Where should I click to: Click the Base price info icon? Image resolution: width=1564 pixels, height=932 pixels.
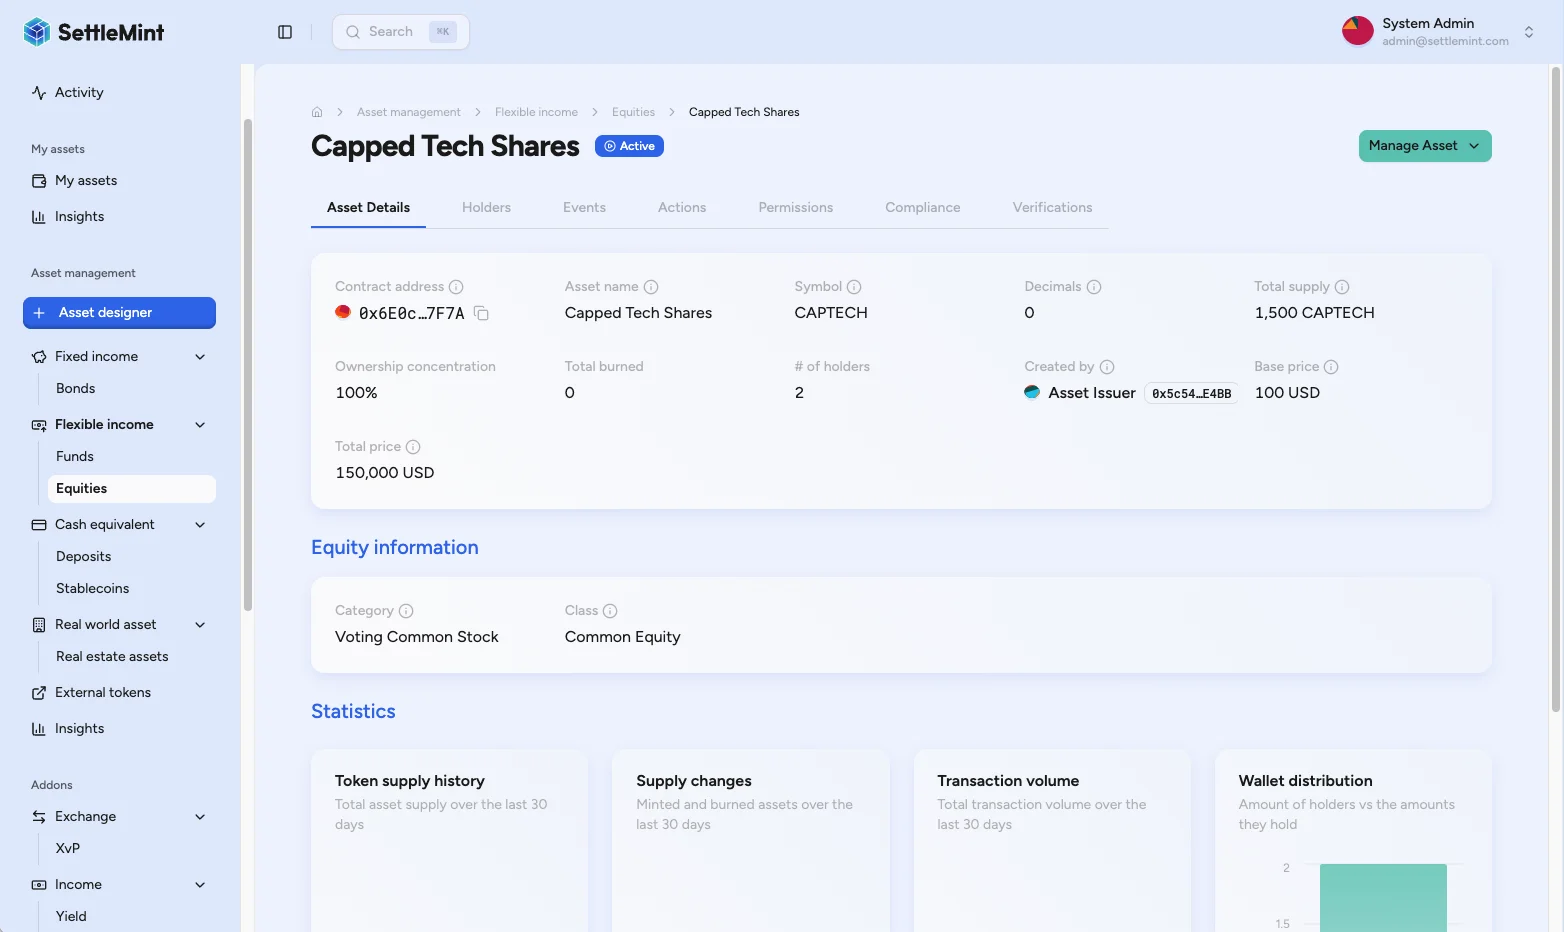[x=1331, y=367]
